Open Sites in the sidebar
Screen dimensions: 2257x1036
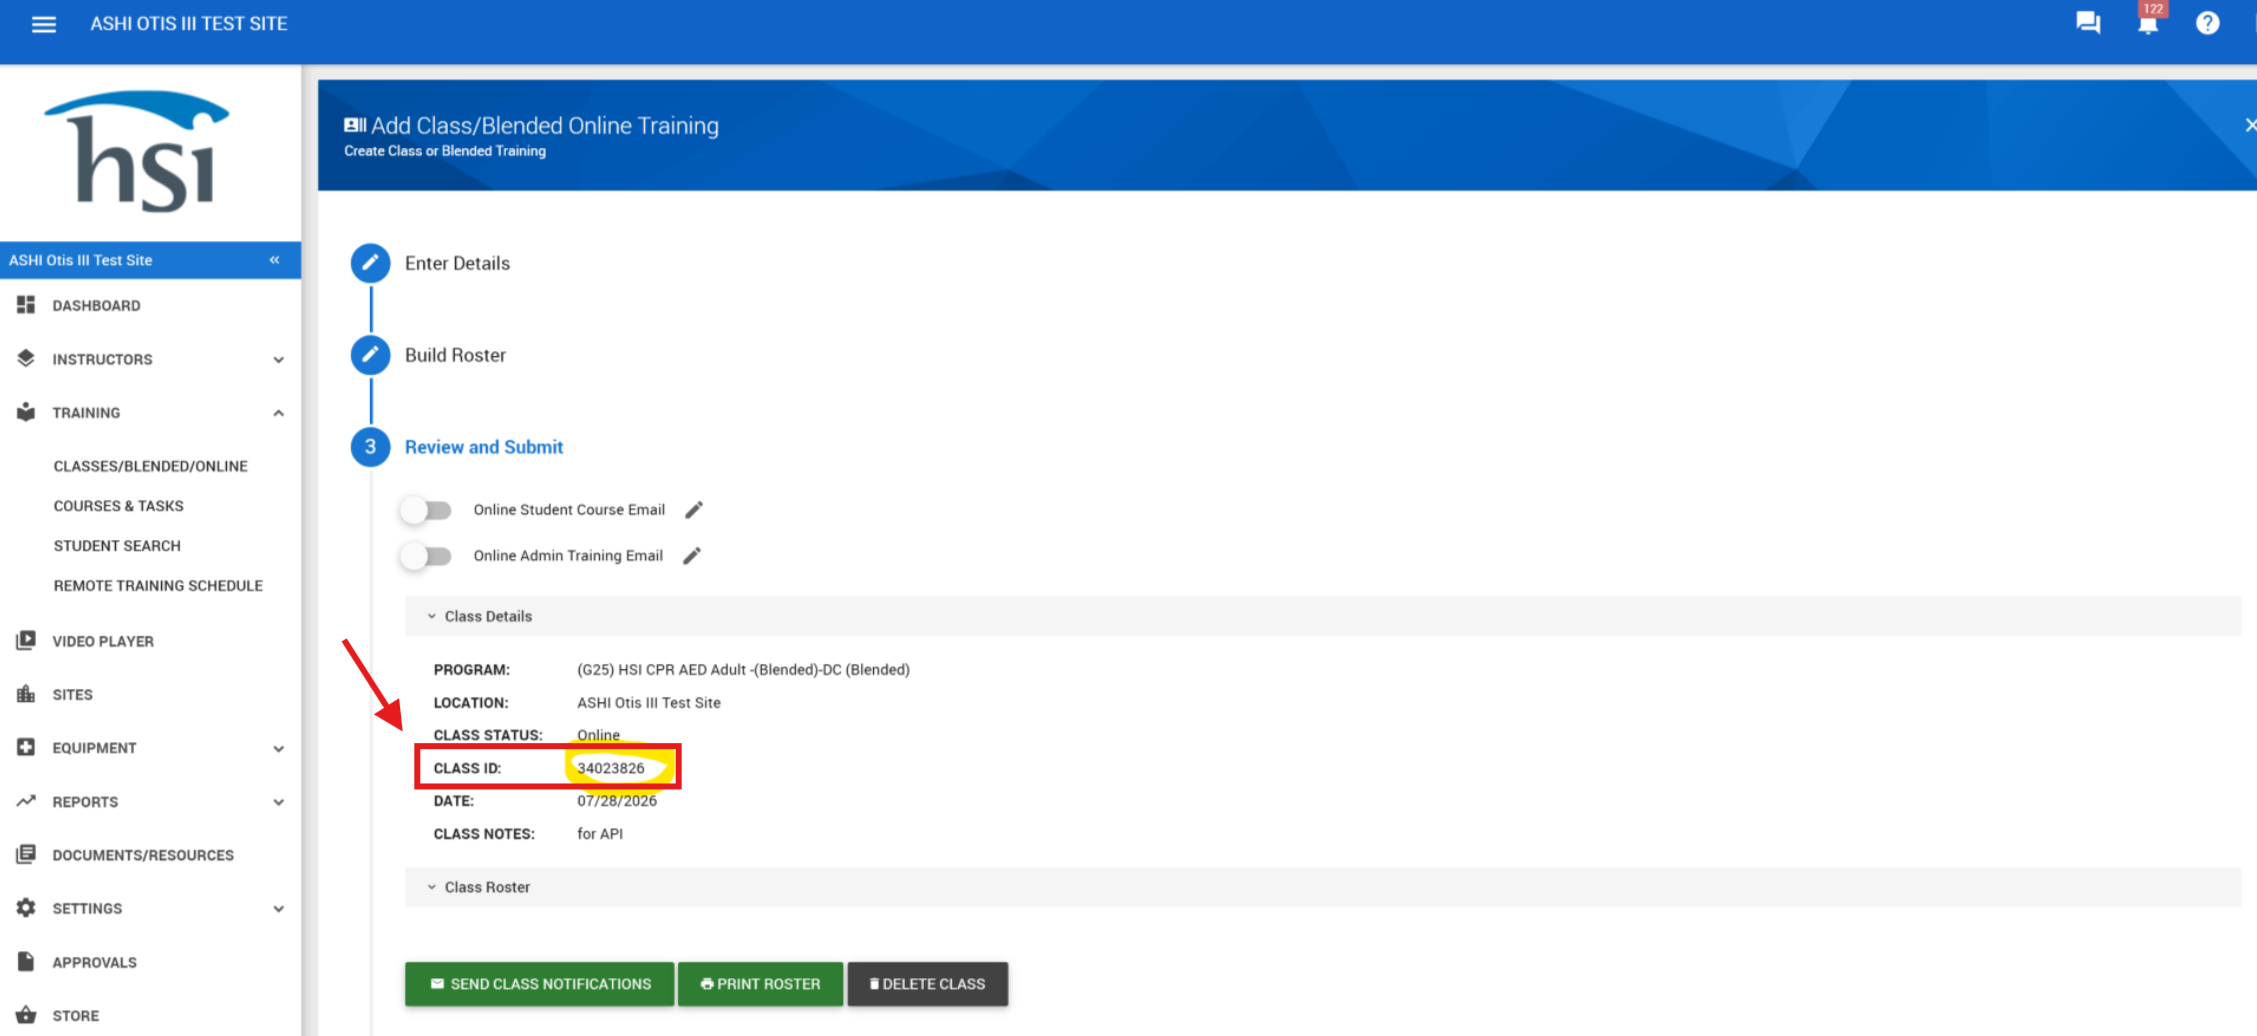[72, 695]
